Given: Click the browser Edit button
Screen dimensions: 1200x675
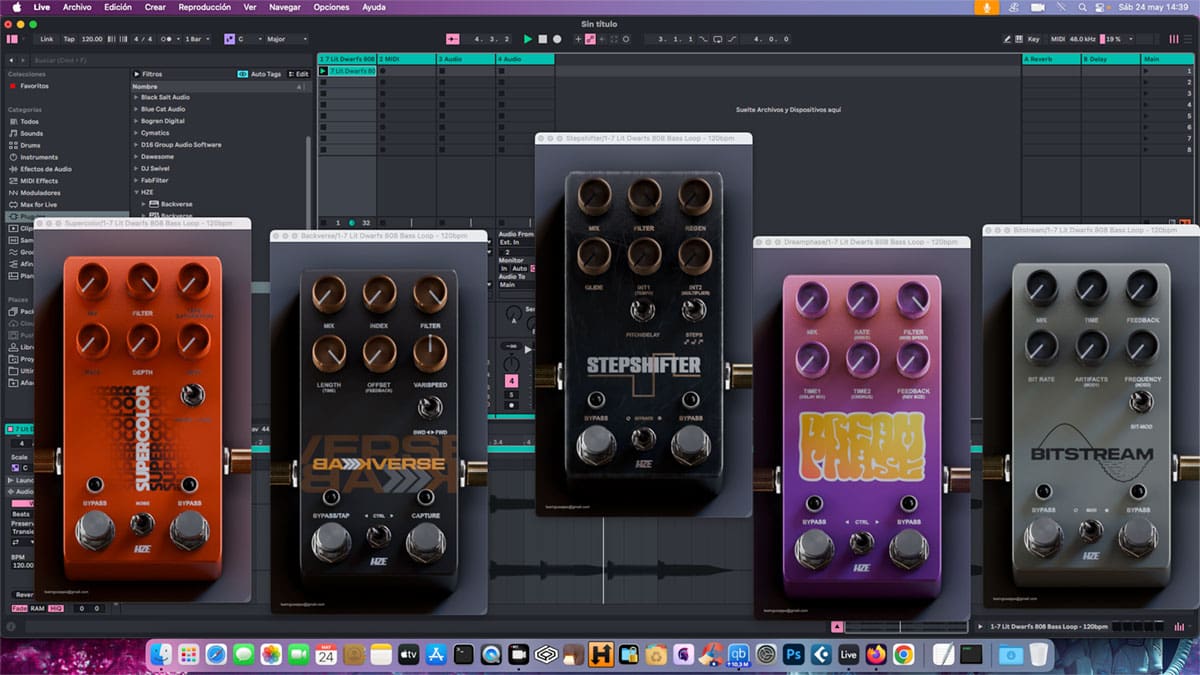Looking at the screenshot, I should click(x=299, y=74).
